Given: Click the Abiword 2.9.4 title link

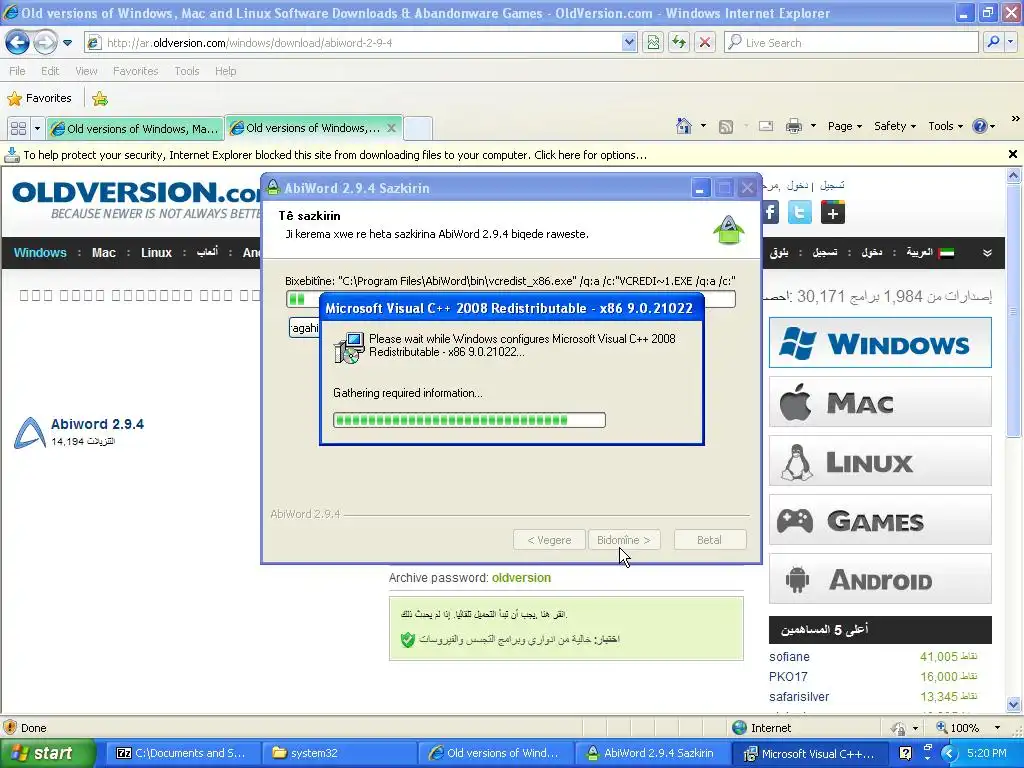Looking at the screenshot, I should pyautogui.click(x=97, y=424).
